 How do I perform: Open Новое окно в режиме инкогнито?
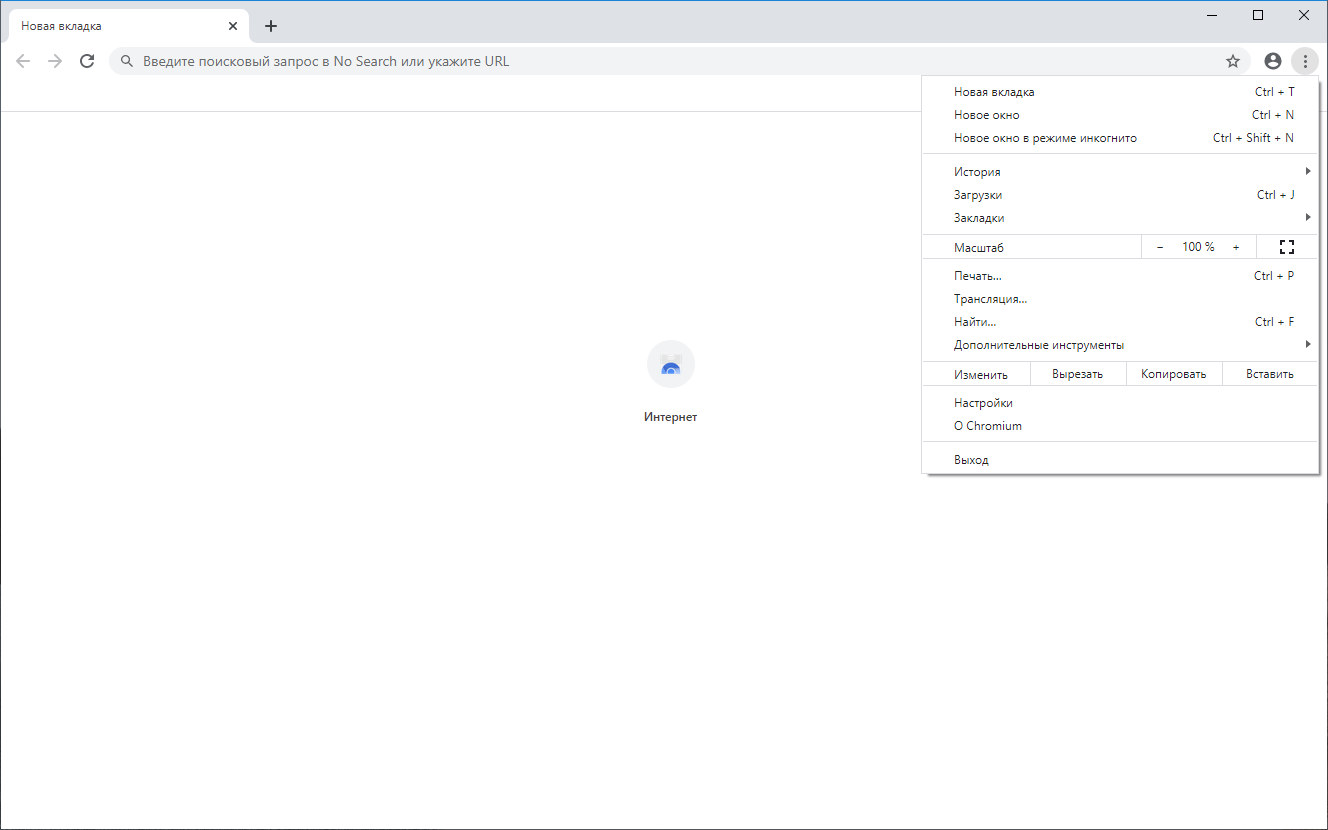point(1120,138)
